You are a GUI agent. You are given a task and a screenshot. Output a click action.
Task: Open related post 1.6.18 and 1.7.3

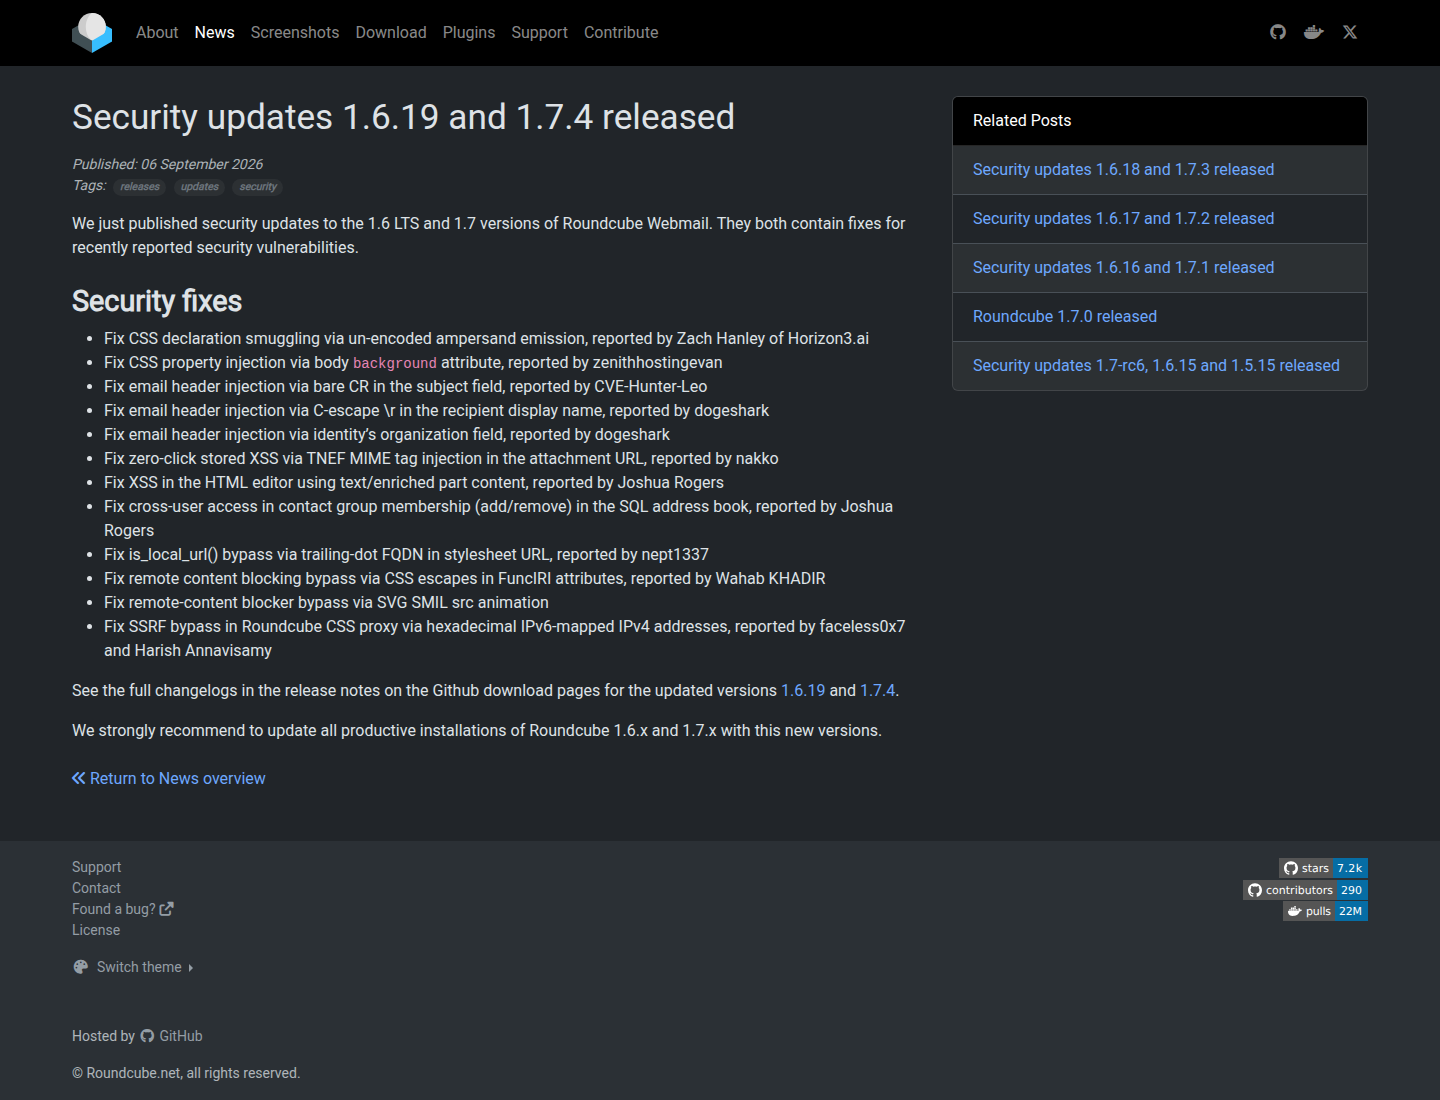[x=1123, y=169]
